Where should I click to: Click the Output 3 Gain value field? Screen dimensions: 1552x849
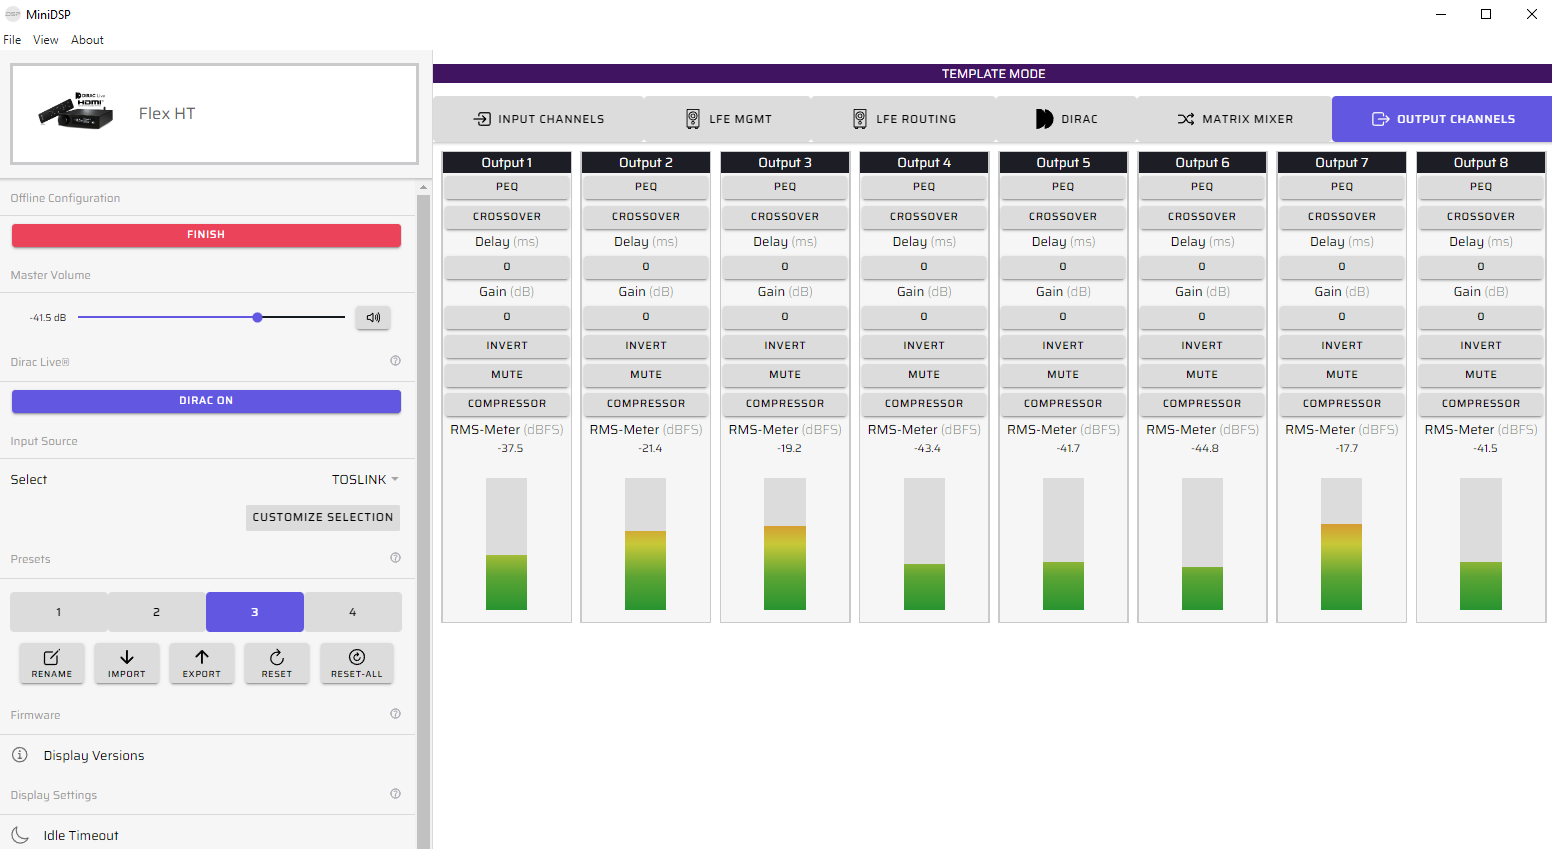pos(785,317)
